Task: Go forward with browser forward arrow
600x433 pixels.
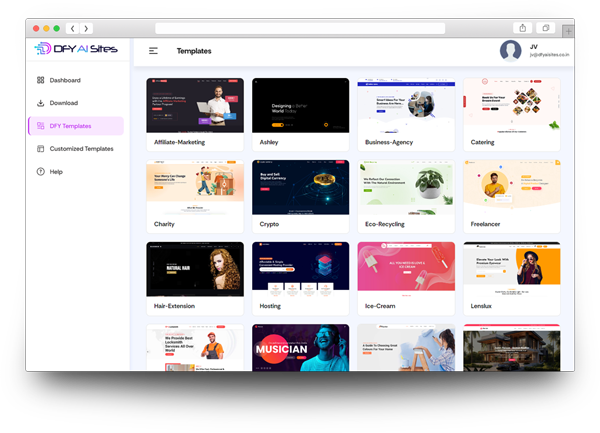Action: point(87,28)
